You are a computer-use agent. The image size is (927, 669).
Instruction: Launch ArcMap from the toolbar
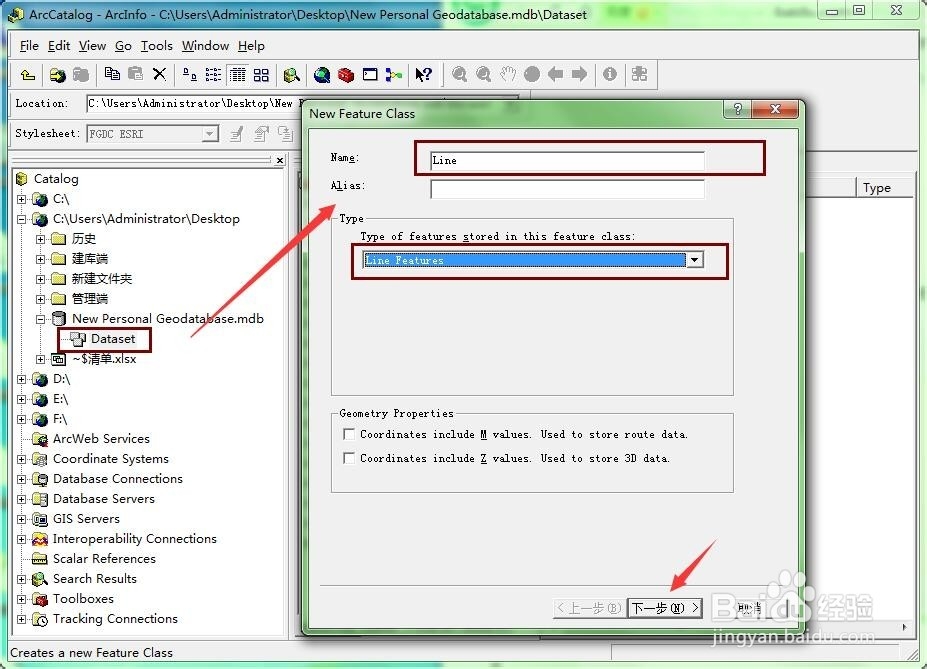[x=322, y=74]
